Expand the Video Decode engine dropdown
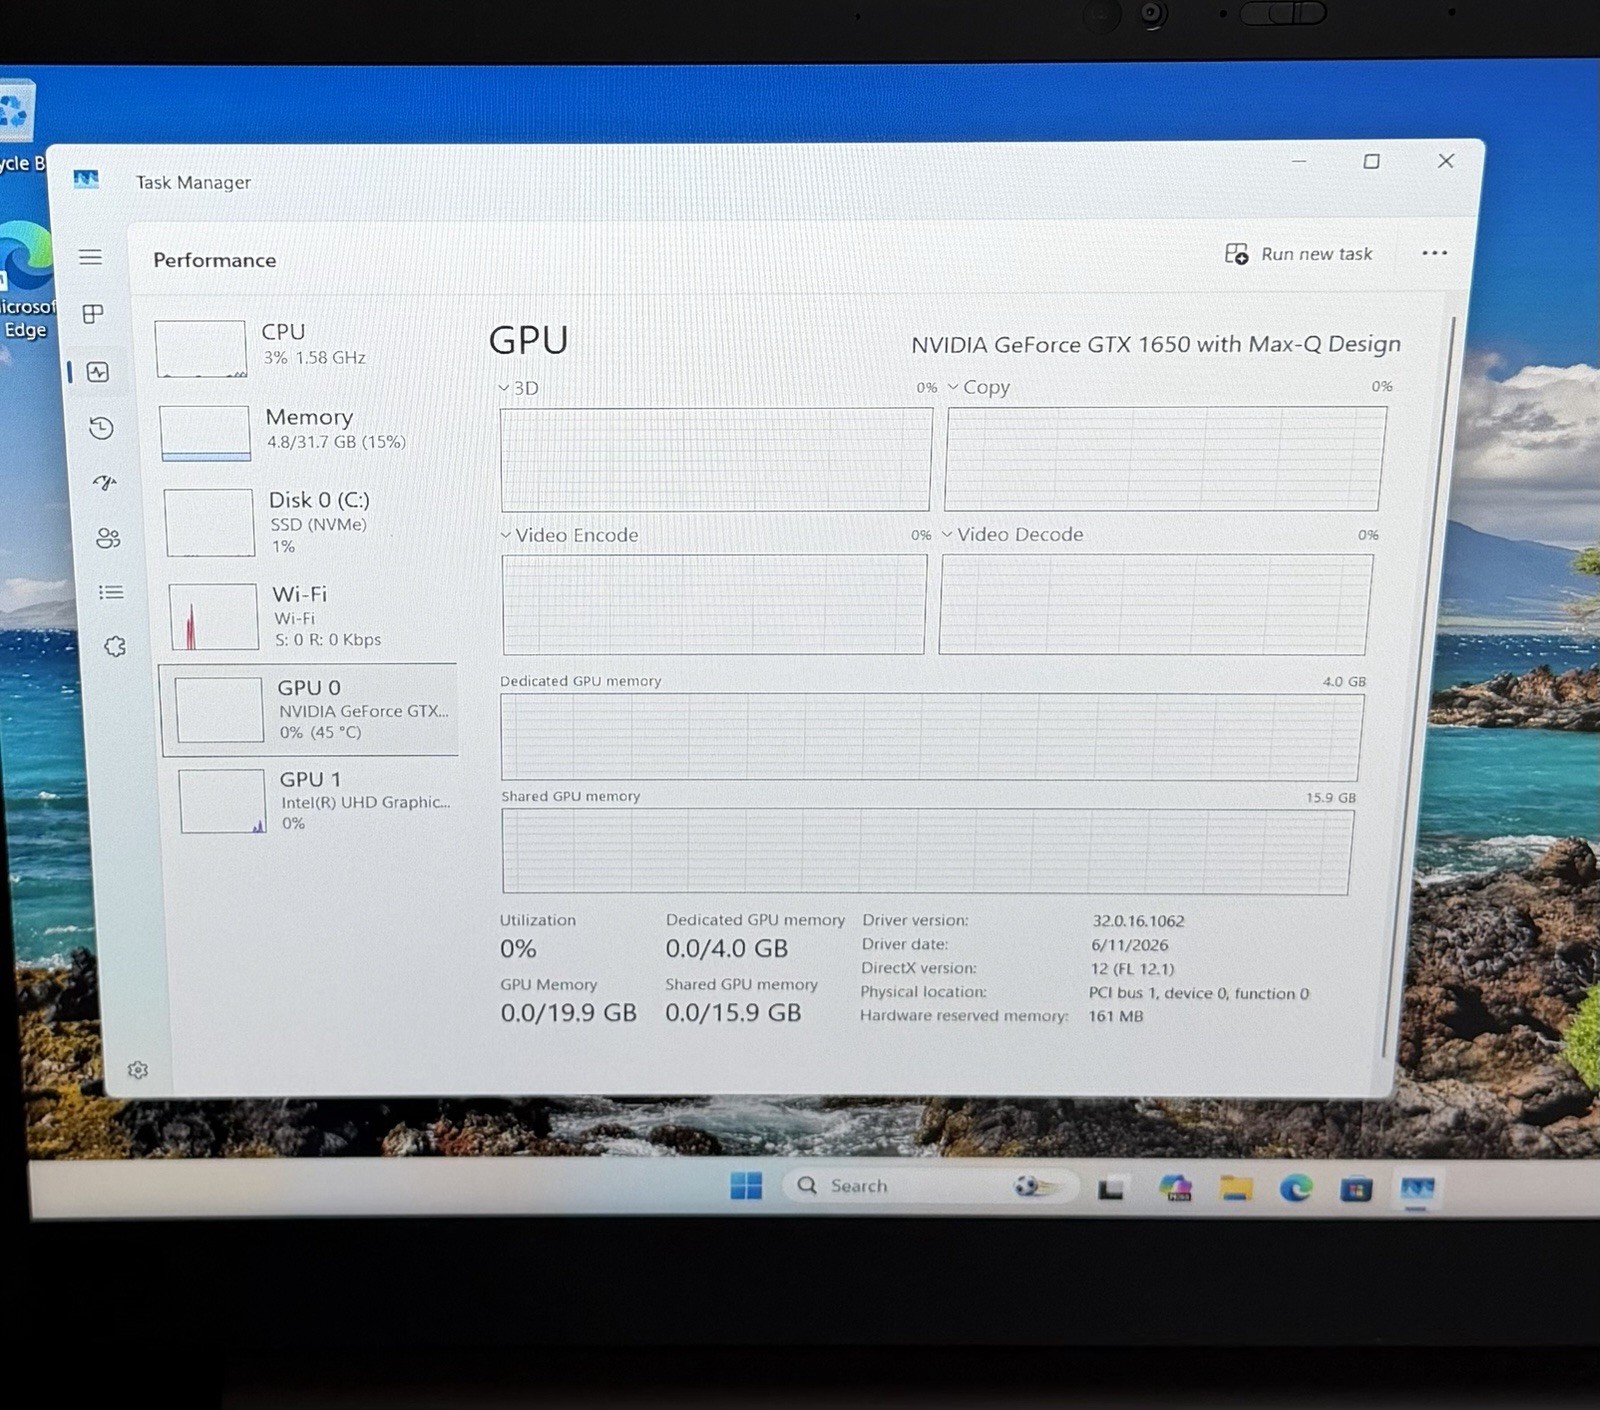 [x=1012, y=534]
